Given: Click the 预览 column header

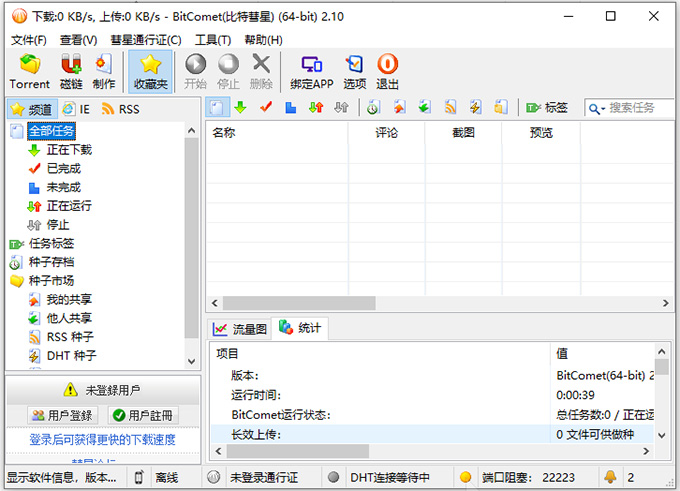Looking at the screenshot, I should tap(541, 132).
